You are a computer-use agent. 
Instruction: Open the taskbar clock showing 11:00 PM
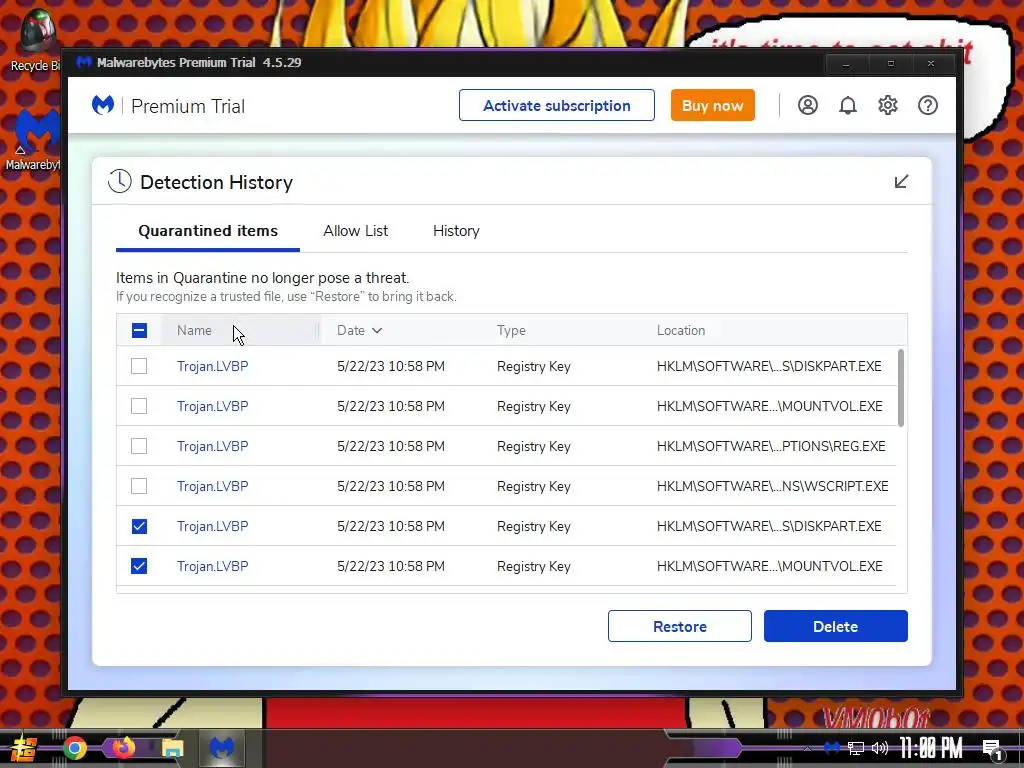point(931,748)
